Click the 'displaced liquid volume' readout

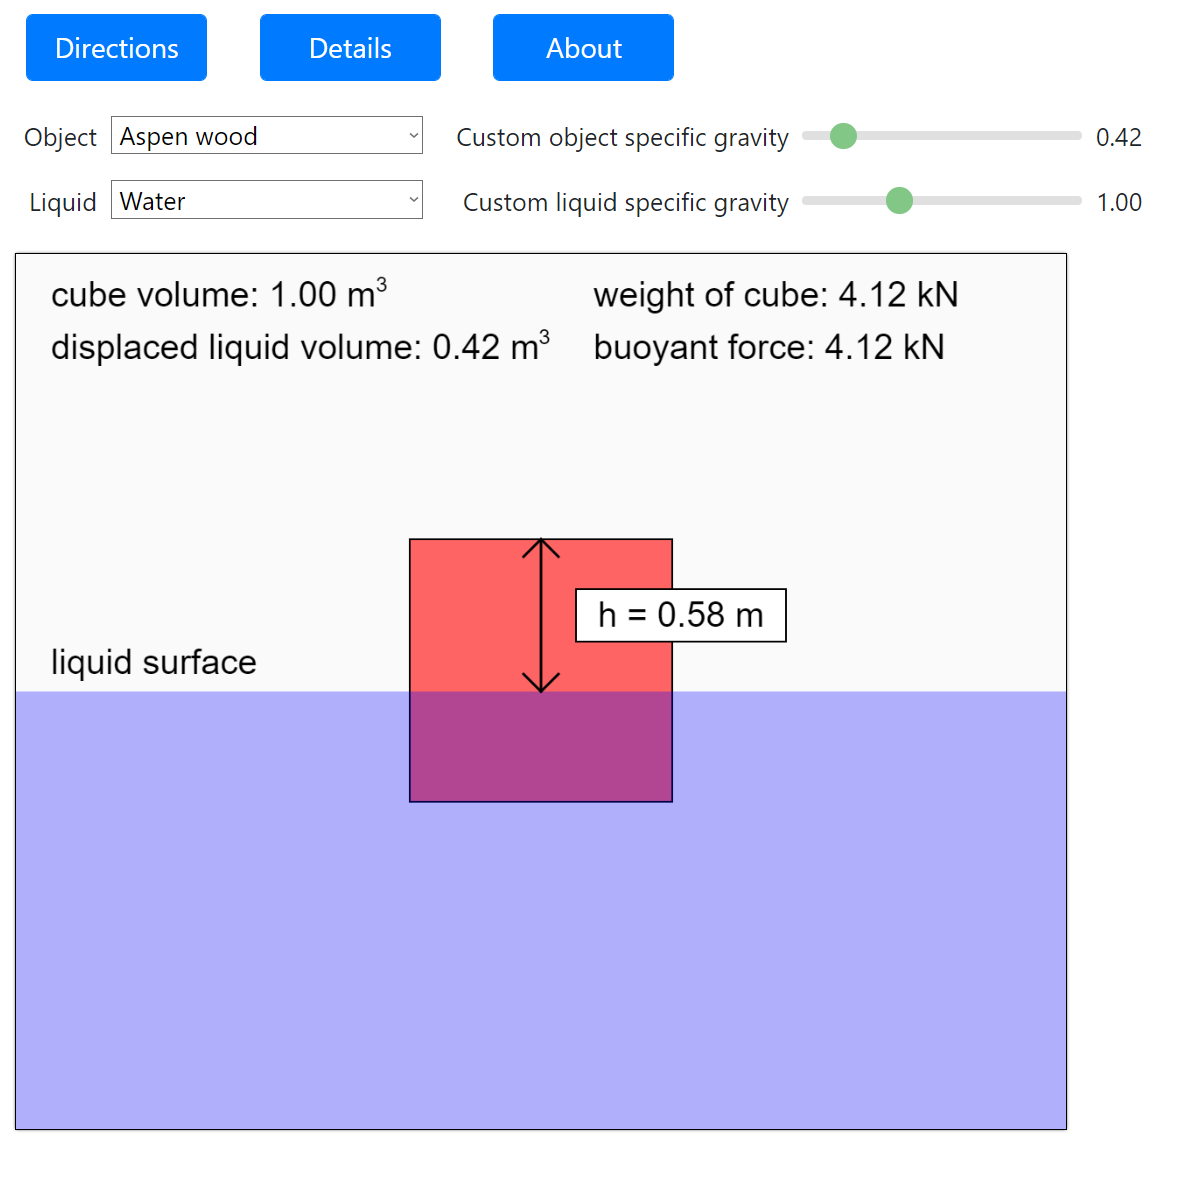(x=300, y=347)
